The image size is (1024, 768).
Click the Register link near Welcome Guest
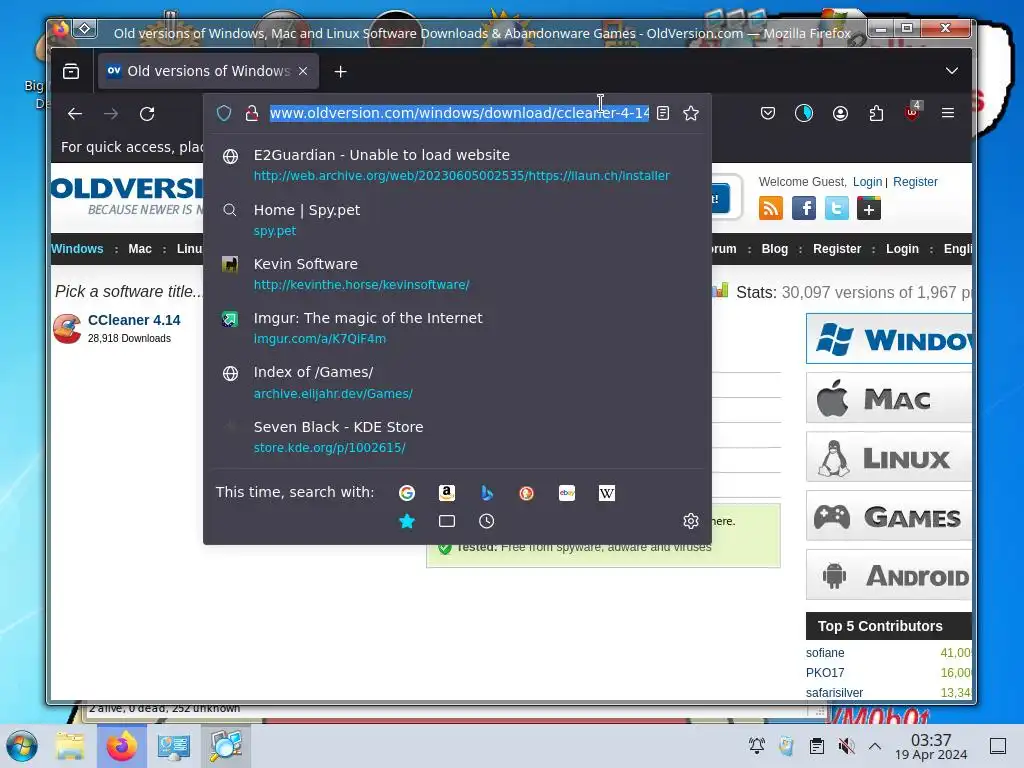915,182
